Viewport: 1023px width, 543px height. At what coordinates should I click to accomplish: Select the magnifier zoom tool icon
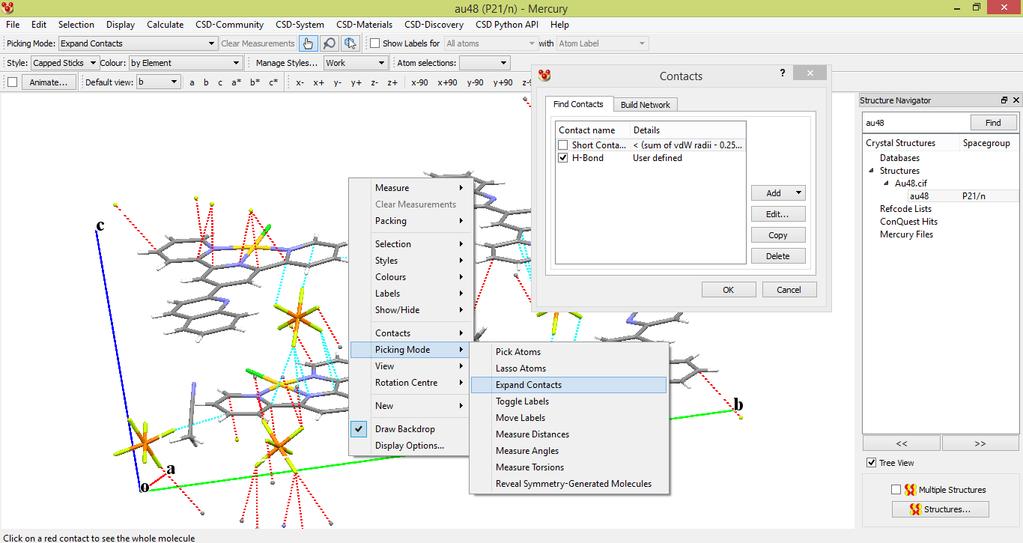329,44
